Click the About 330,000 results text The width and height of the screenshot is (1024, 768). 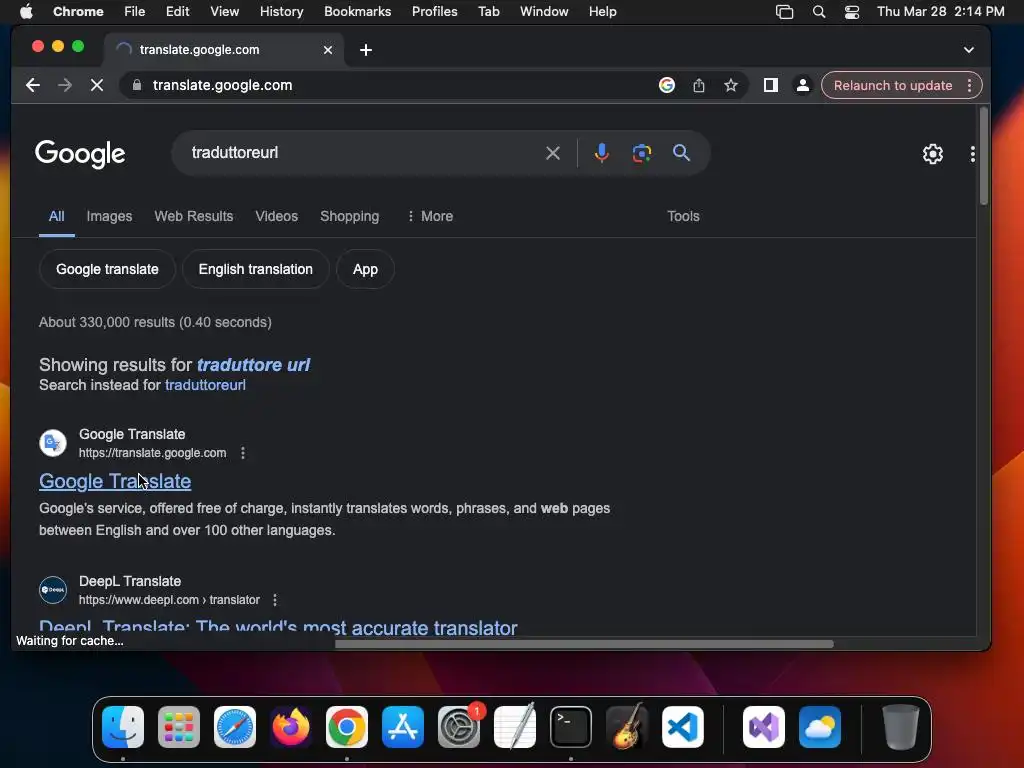coord(155,322)
